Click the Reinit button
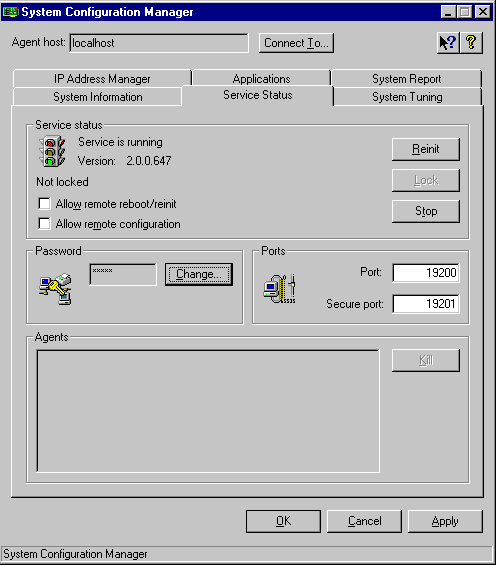Image resolution: width=496 pixels, height=565 pixels. click(426, 149)
